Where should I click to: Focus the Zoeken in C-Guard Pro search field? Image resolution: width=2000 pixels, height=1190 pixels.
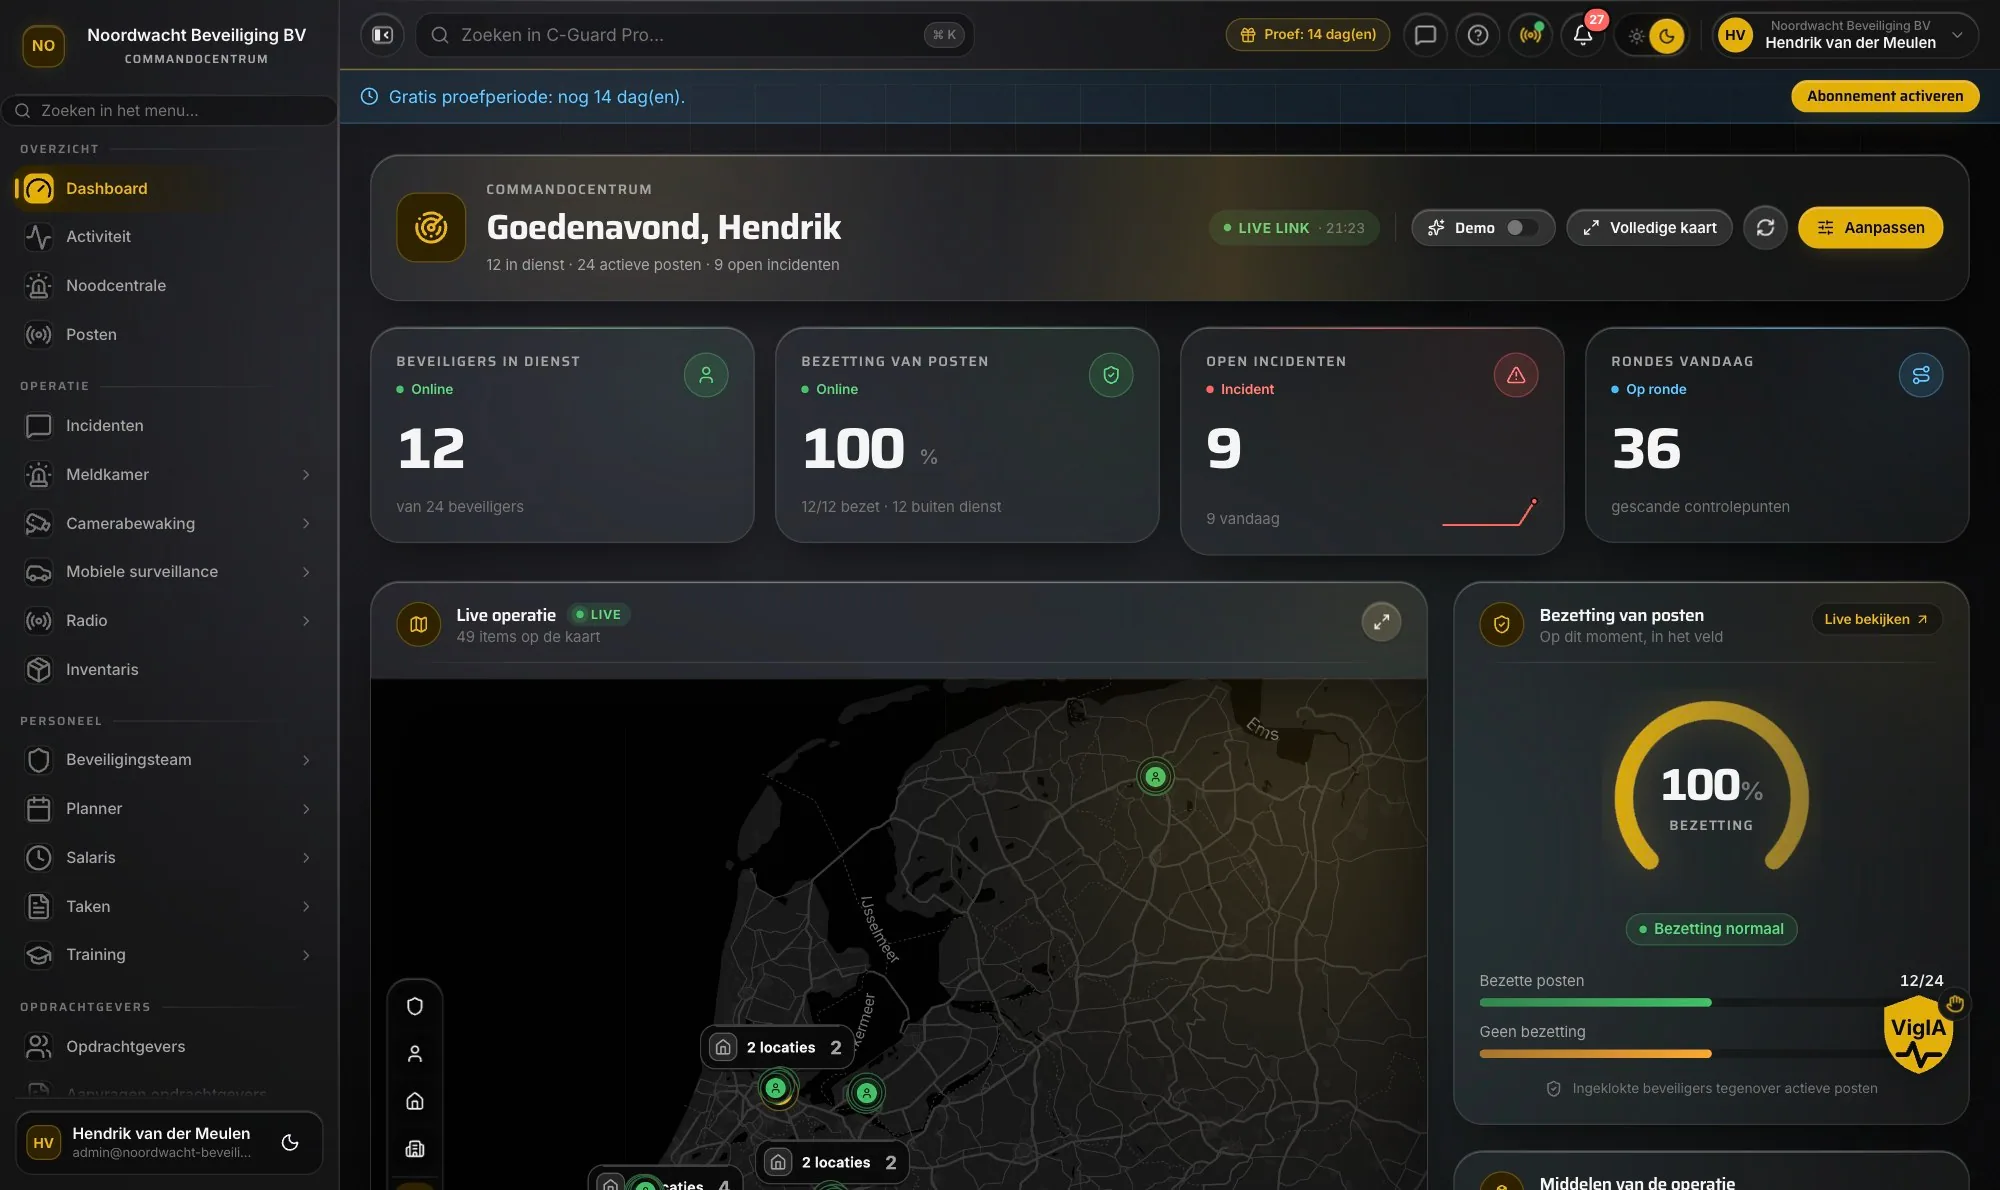tap(694, 35)
